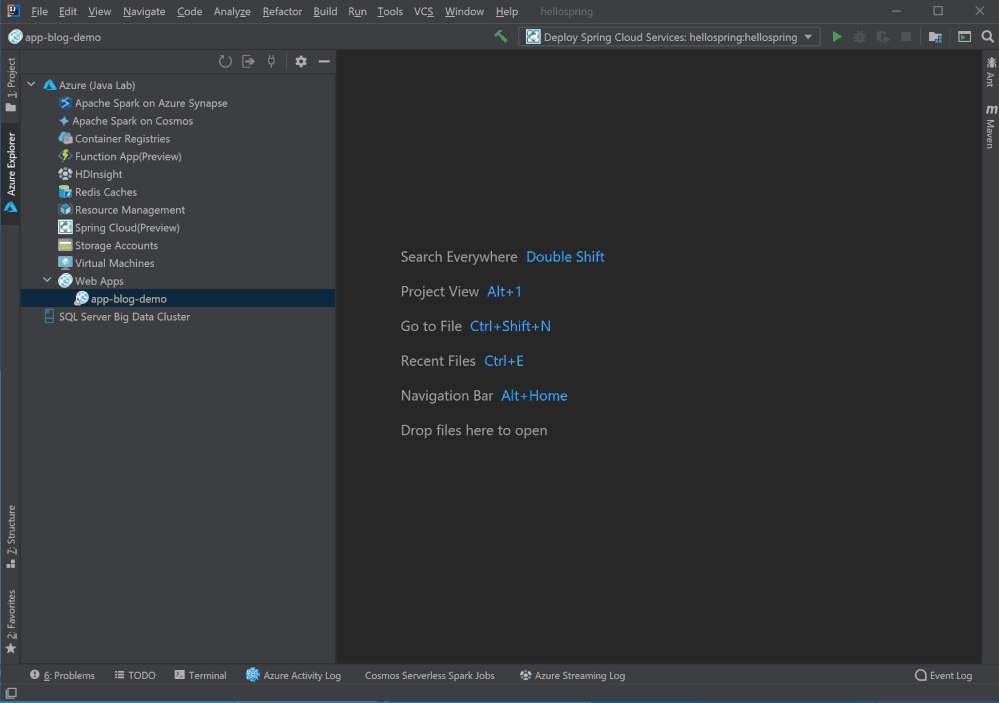
Task: Open the Help menu
Action: (507, 11)
